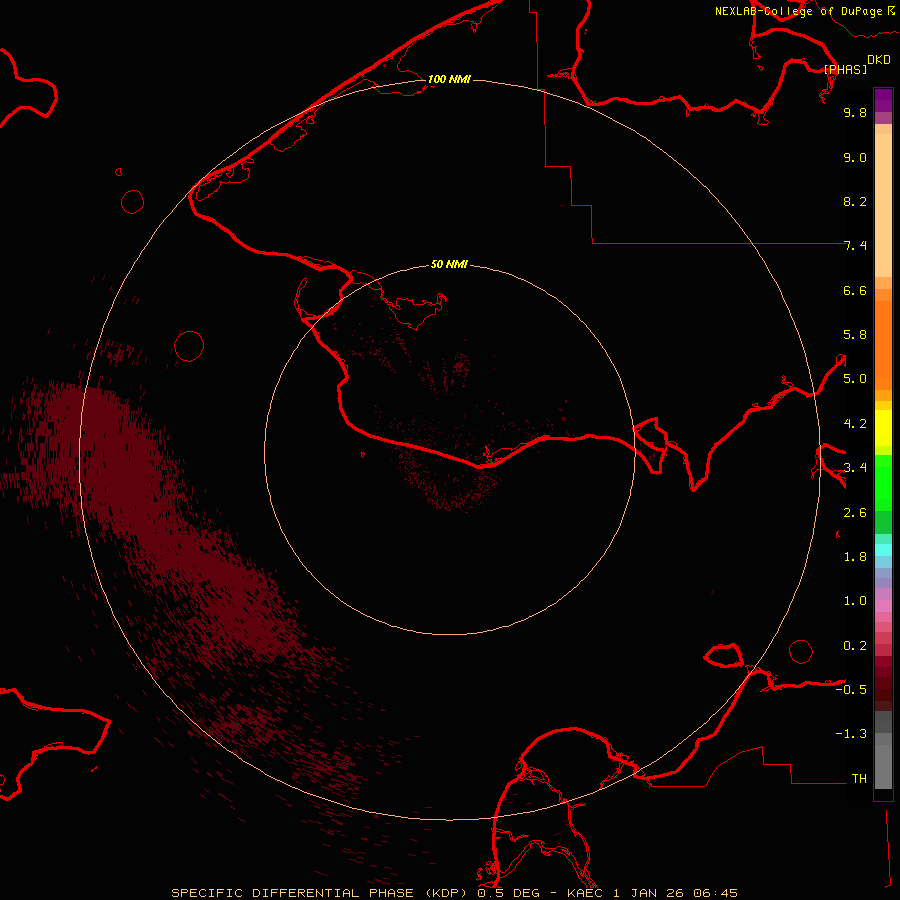Image resolution: width=900 pixels, height=900 pixels.
Task: Click the 5.0 scale value
Action: (855, 379)
